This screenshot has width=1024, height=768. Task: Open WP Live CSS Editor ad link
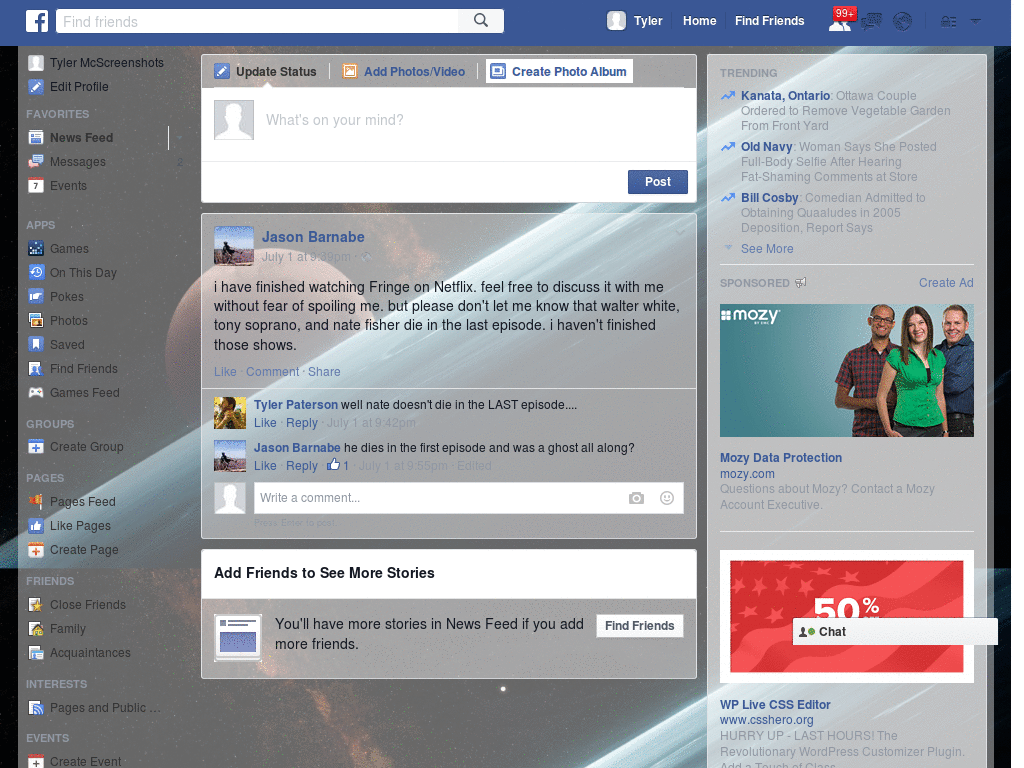pyautogui.click(x=775, y=705)
